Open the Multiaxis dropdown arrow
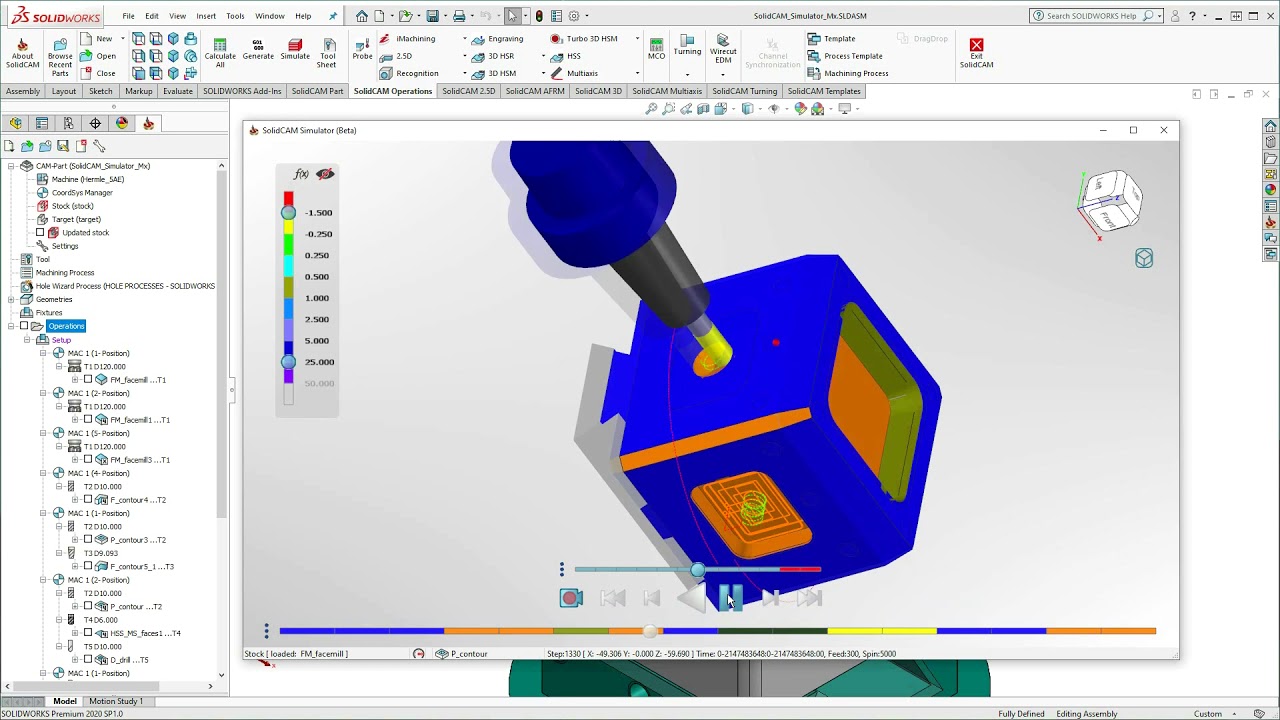This screenshot has height=720, width=1280. tap(637, 73)
